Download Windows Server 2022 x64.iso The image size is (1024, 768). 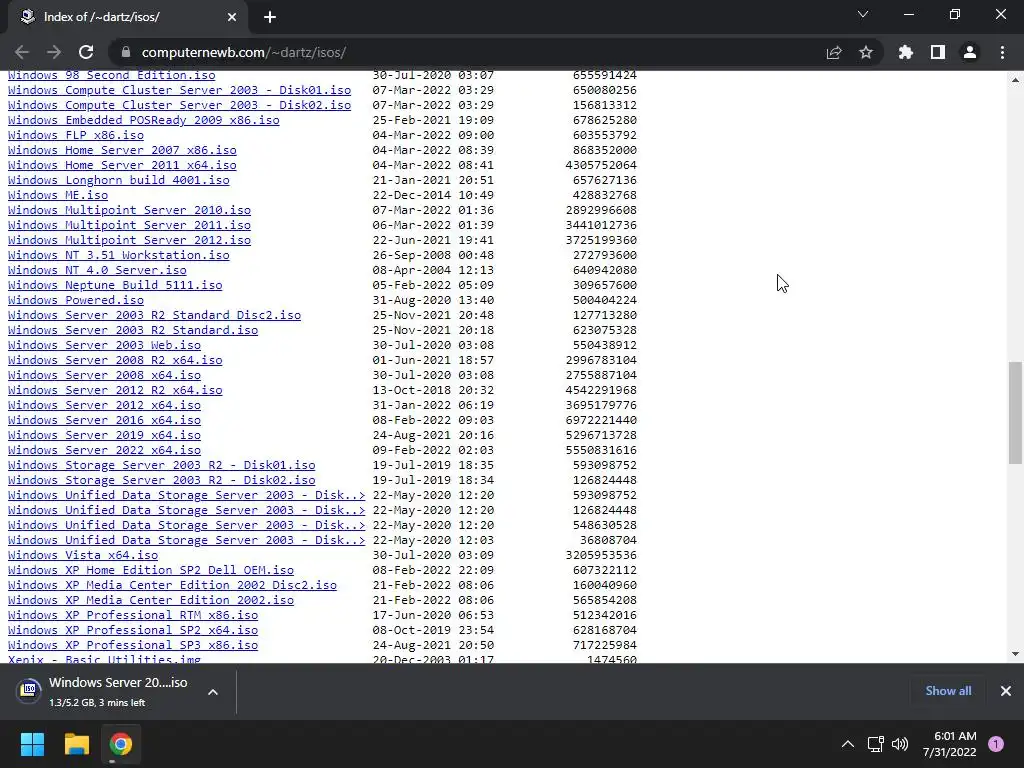click(104, 450)
